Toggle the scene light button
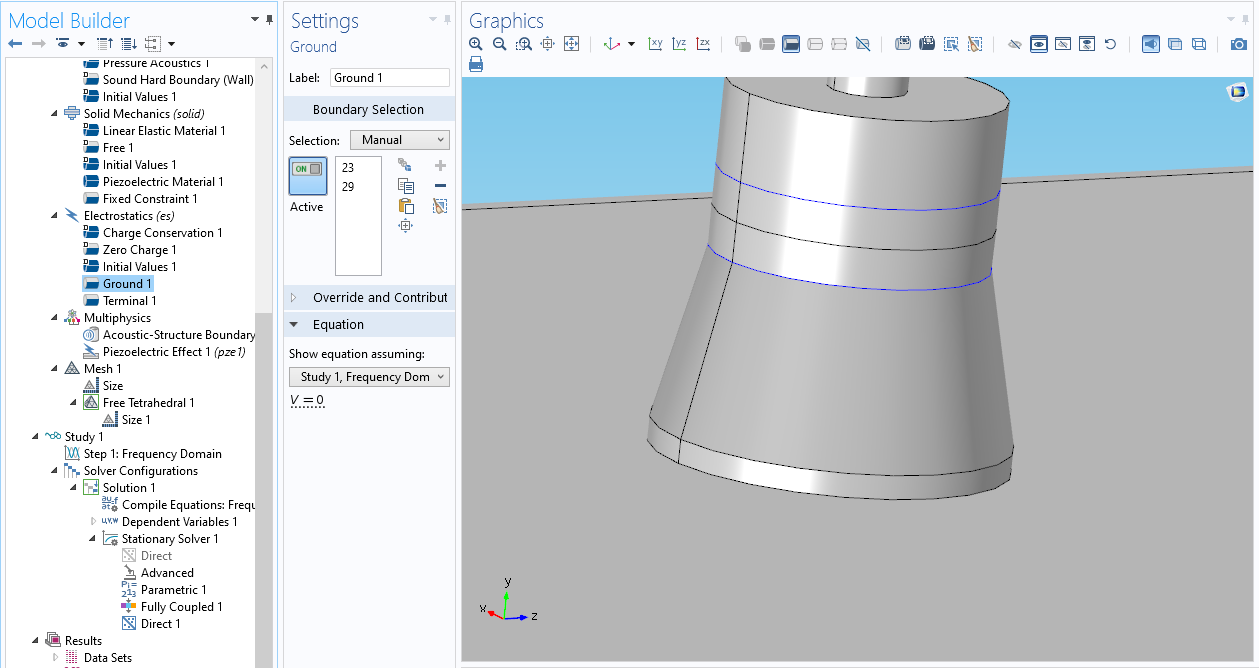1259x668 pixels. (x=1151, y=44)
